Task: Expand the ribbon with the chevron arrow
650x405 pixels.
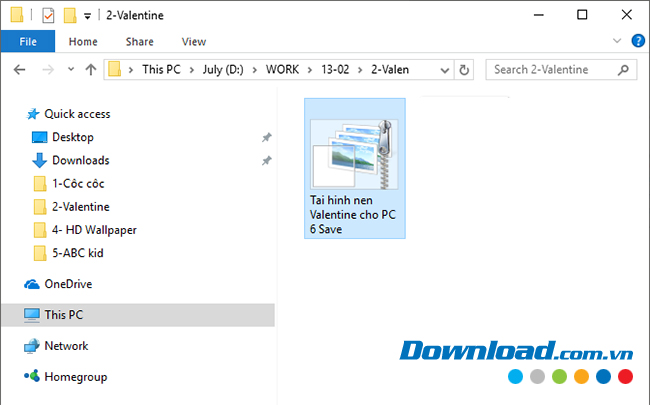Action: [x=615, y=42]
